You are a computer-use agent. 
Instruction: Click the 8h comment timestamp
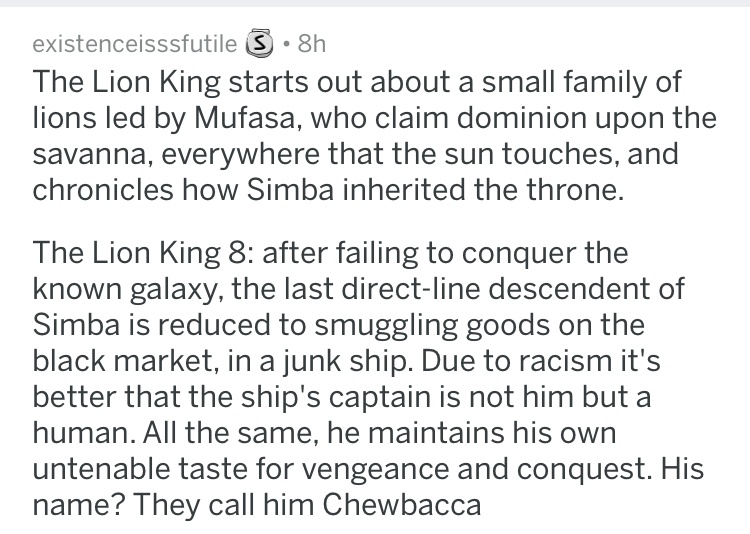point(311,44)
